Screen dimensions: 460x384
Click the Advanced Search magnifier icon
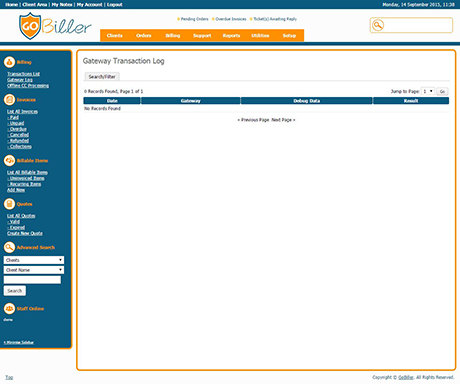tap(9, 247)
